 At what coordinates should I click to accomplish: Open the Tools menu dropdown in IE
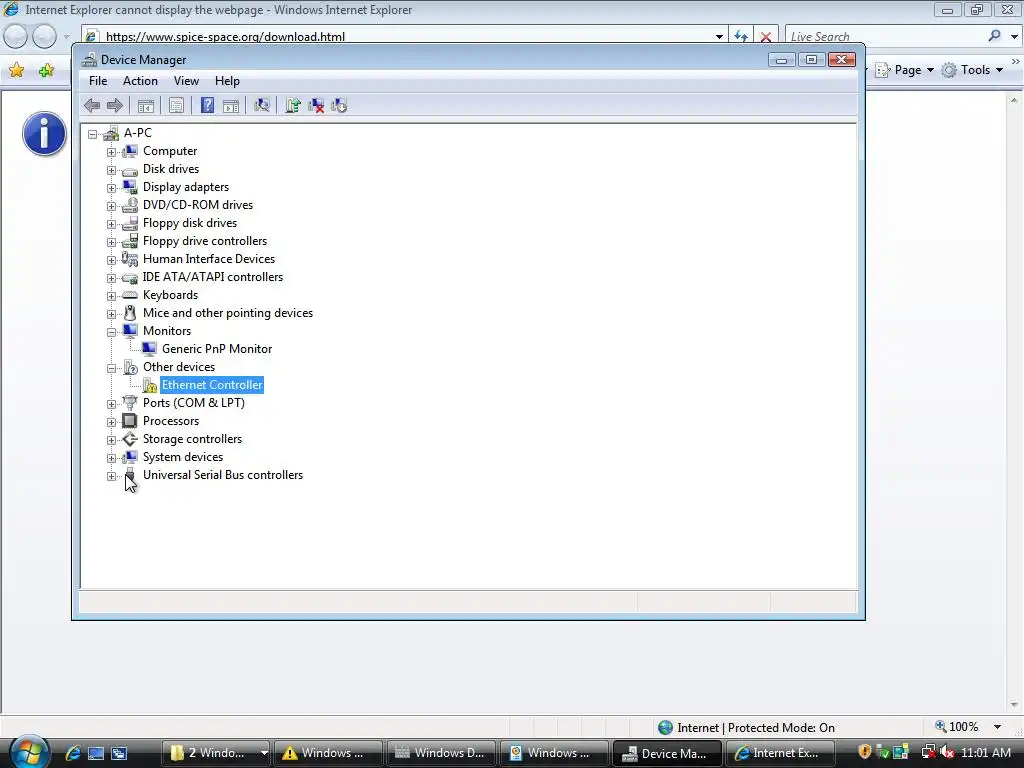(x=999, y=70)
